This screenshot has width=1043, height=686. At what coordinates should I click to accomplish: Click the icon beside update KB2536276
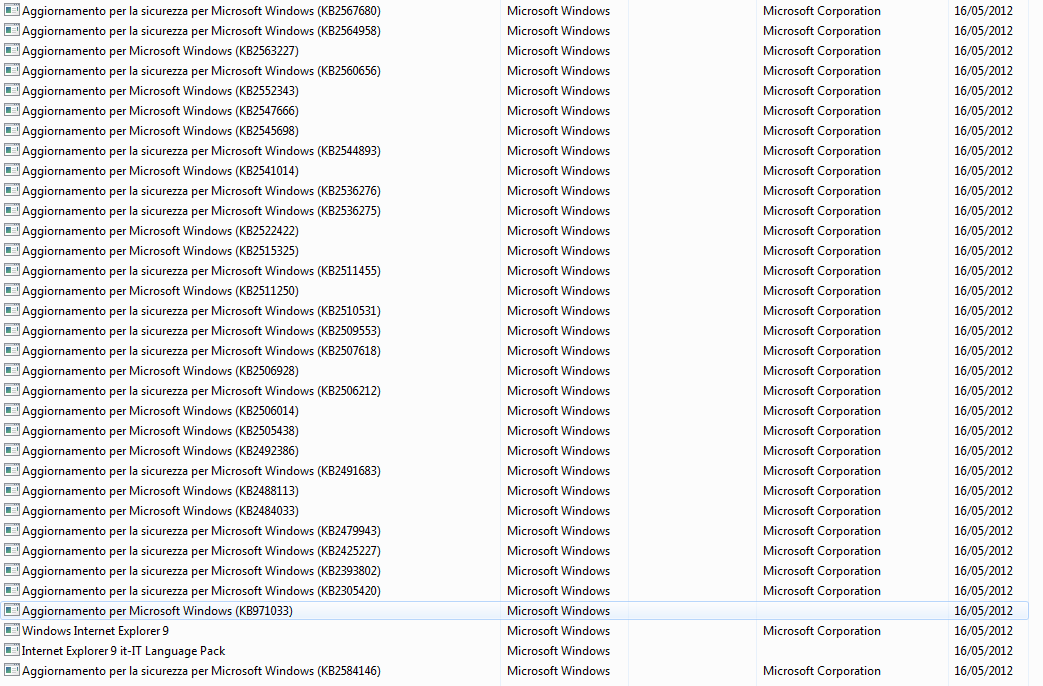tap(12, 190)
